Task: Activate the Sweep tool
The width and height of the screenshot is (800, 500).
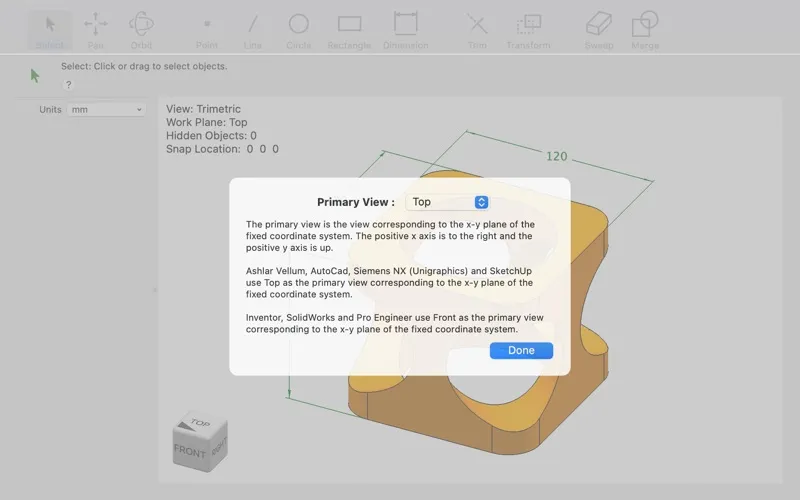Action: [x=599, y=31]
